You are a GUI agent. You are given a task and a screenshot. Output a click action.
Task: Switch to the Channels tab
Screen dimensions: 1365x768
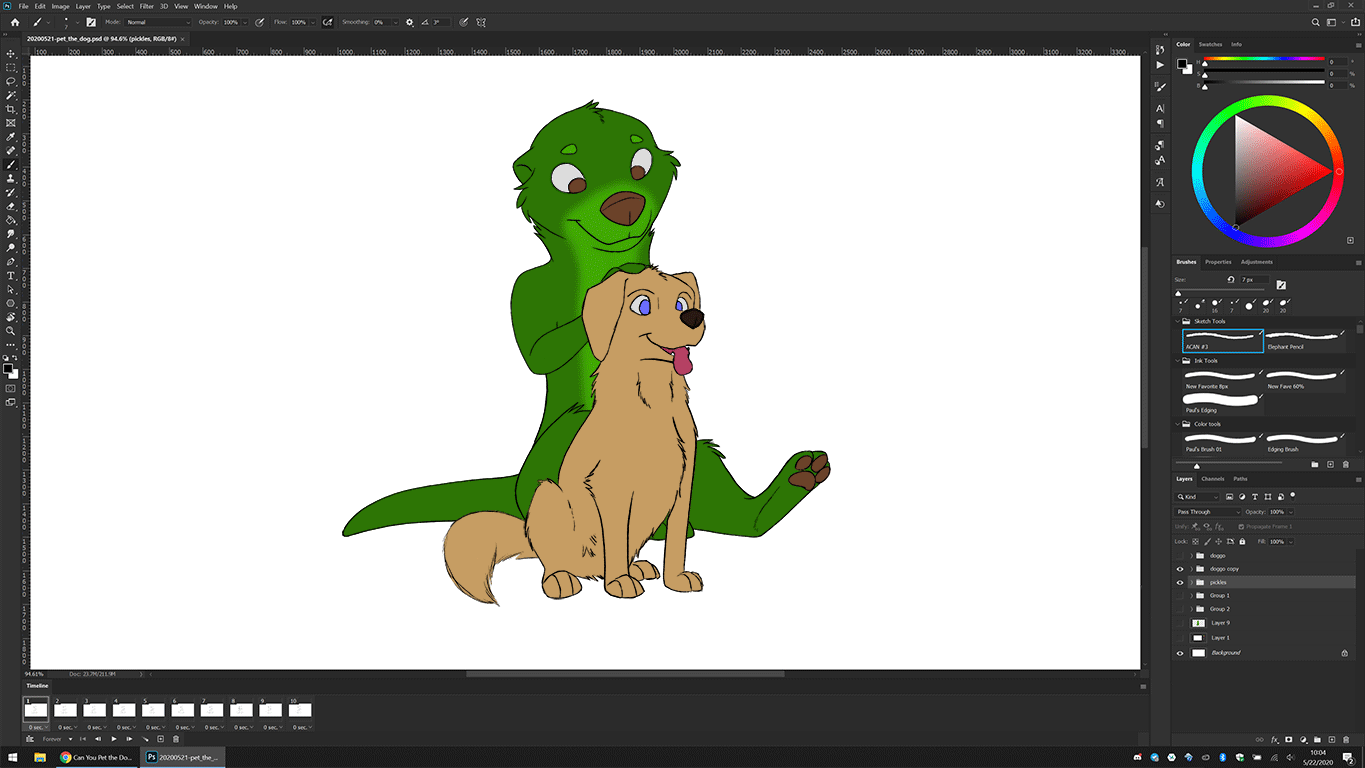coord(1212,479)
